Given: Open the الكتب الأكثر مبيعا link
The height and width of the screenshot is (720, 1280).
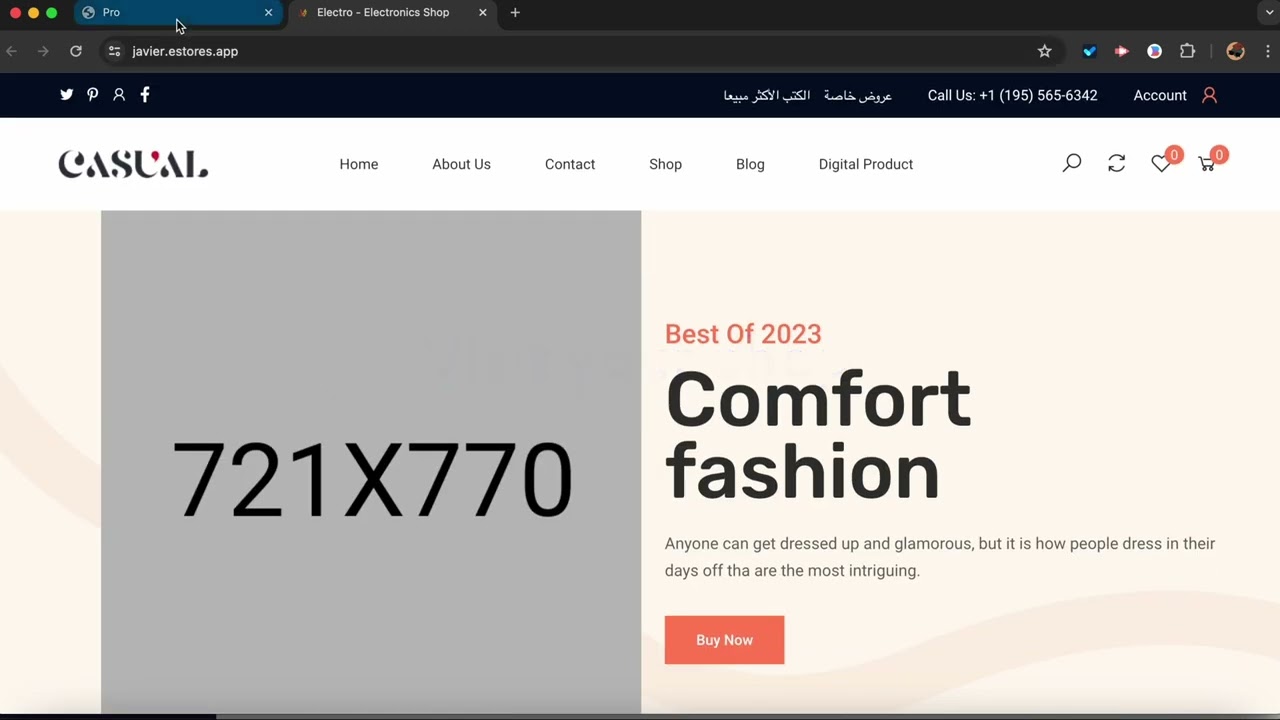Looking at the screenshot, I should click(x=766, y=95).
